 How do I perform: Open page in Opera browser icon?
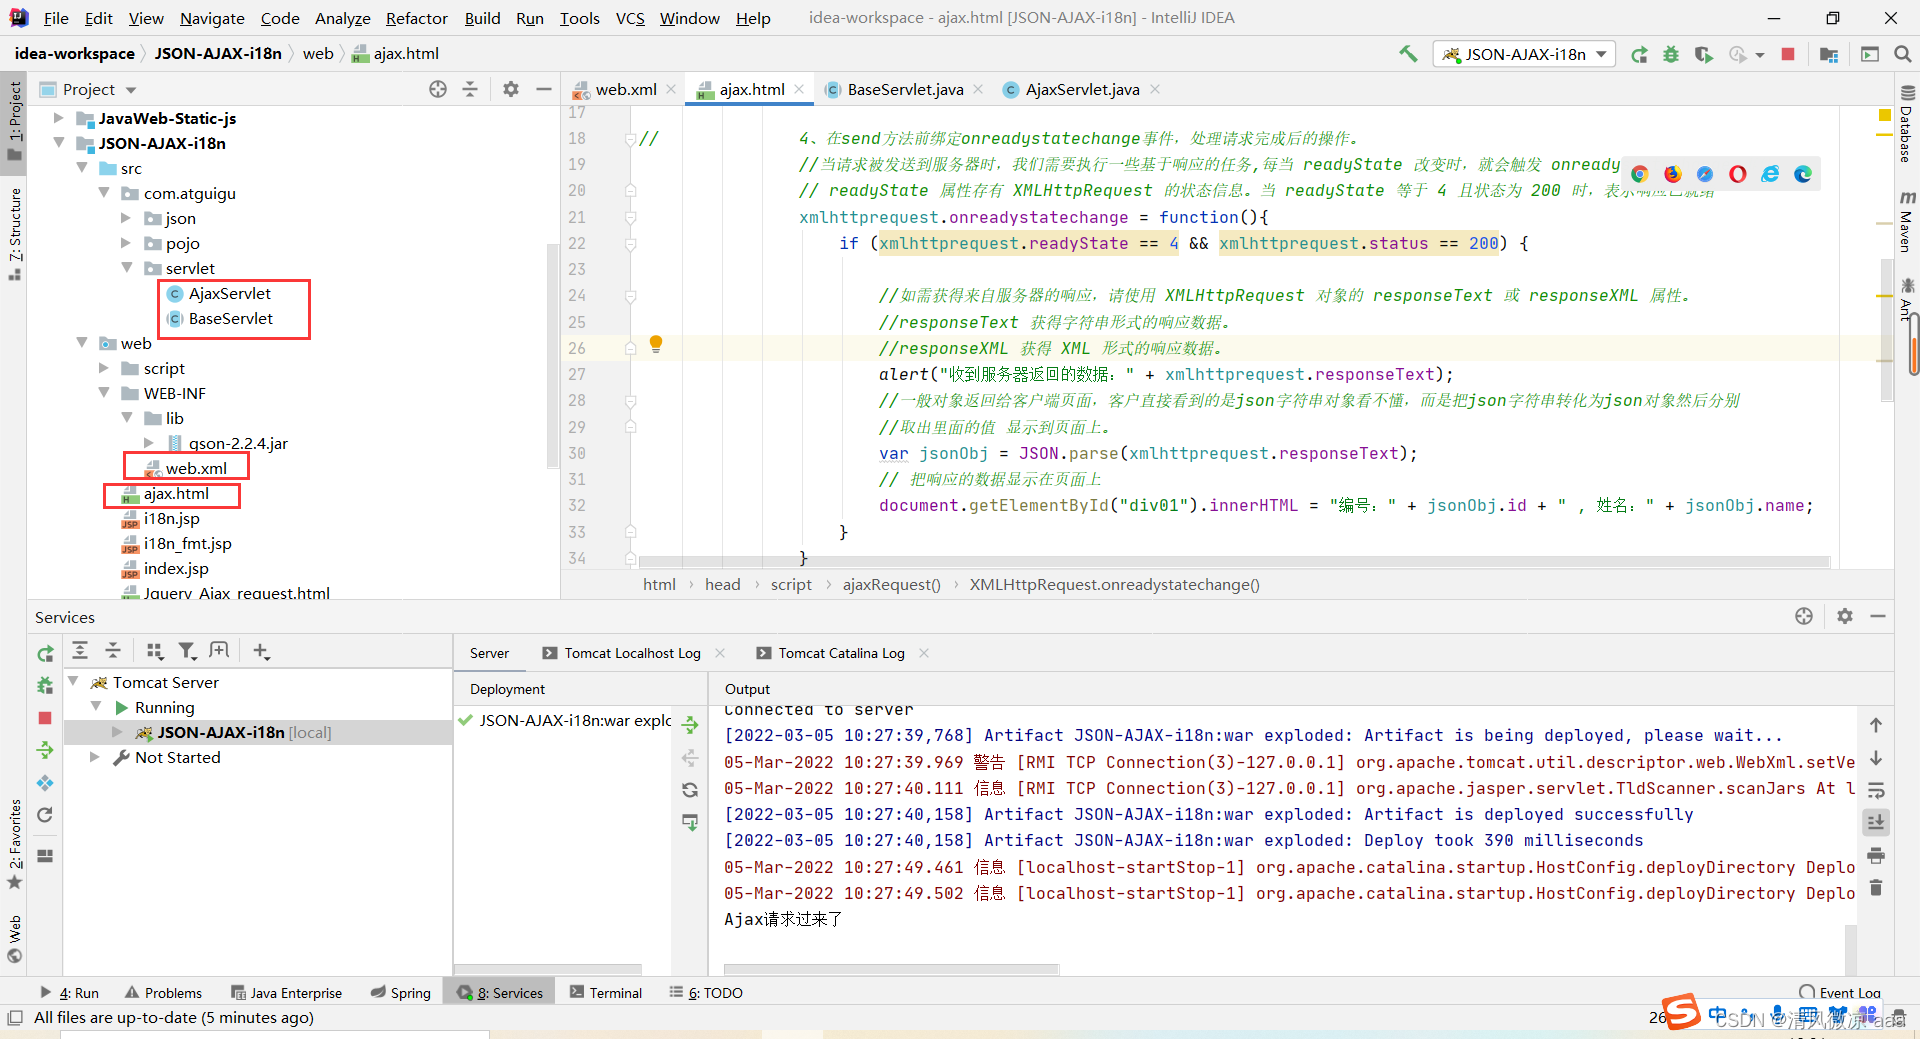[1738, 174]
